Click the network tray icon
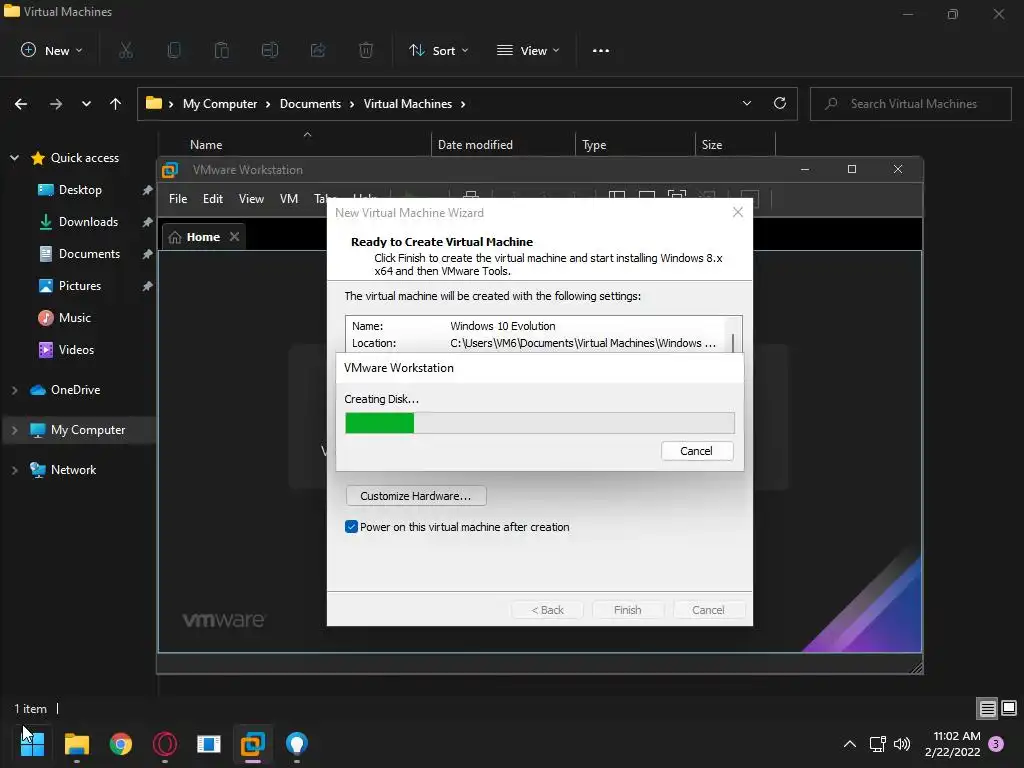 tap(877, 744)
